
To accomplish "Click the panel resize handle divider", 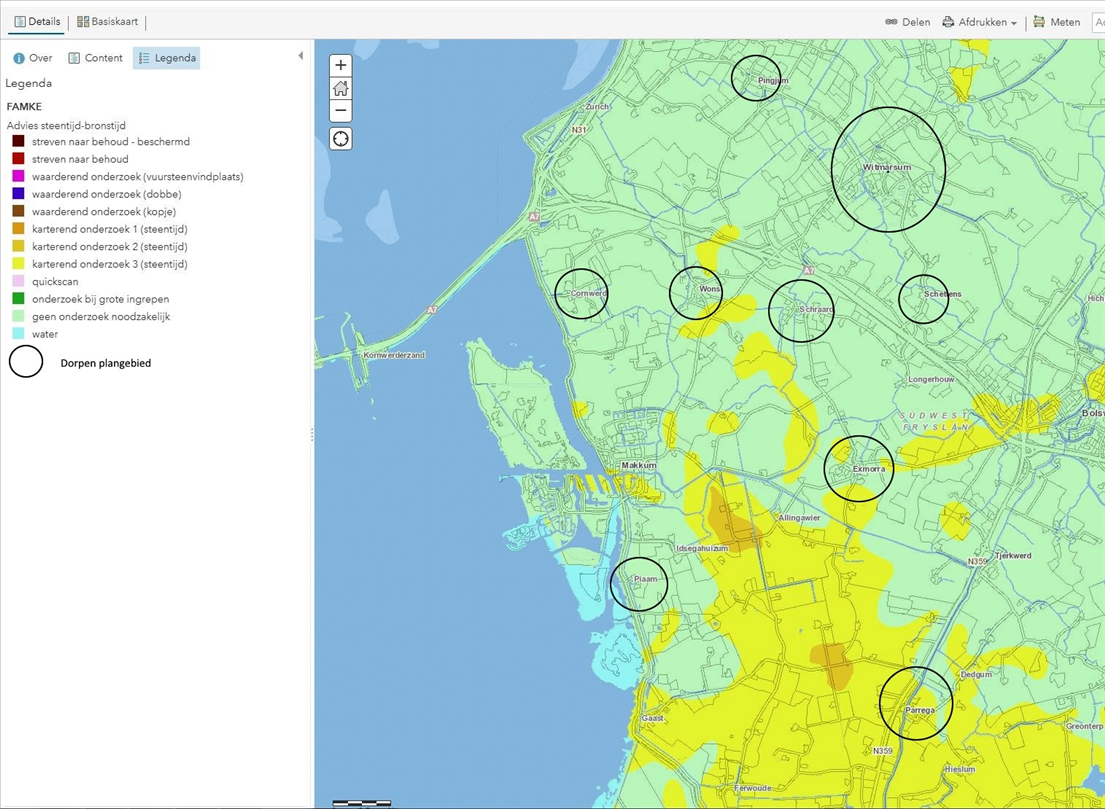I will coord(312,435).
